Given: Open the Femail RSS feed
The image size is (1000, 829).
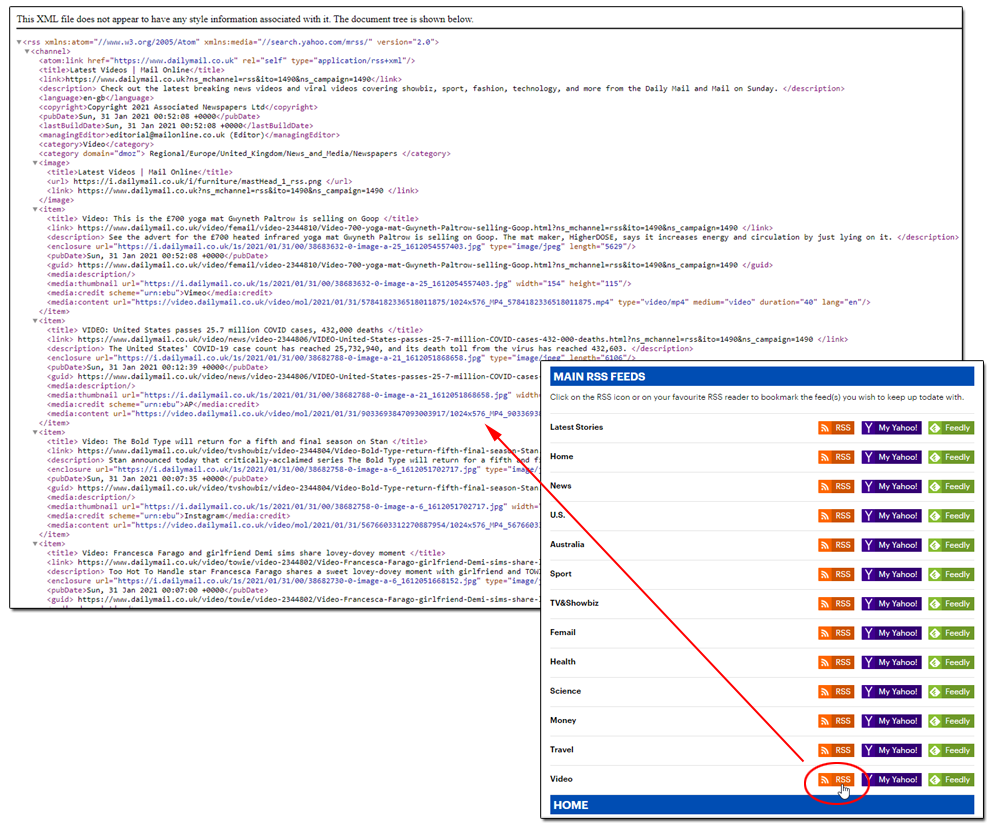Looking at the screenshot, I should click(x=835, y=633).
